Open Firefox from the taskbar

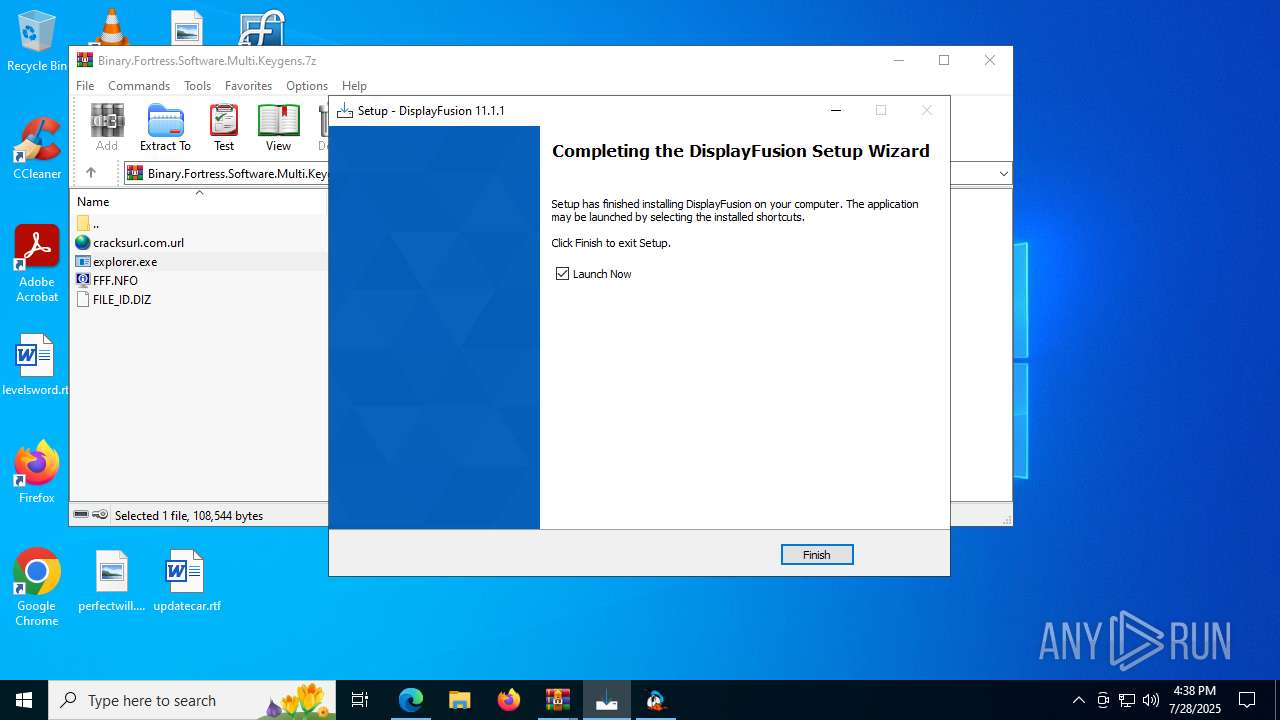pos(509,700)
